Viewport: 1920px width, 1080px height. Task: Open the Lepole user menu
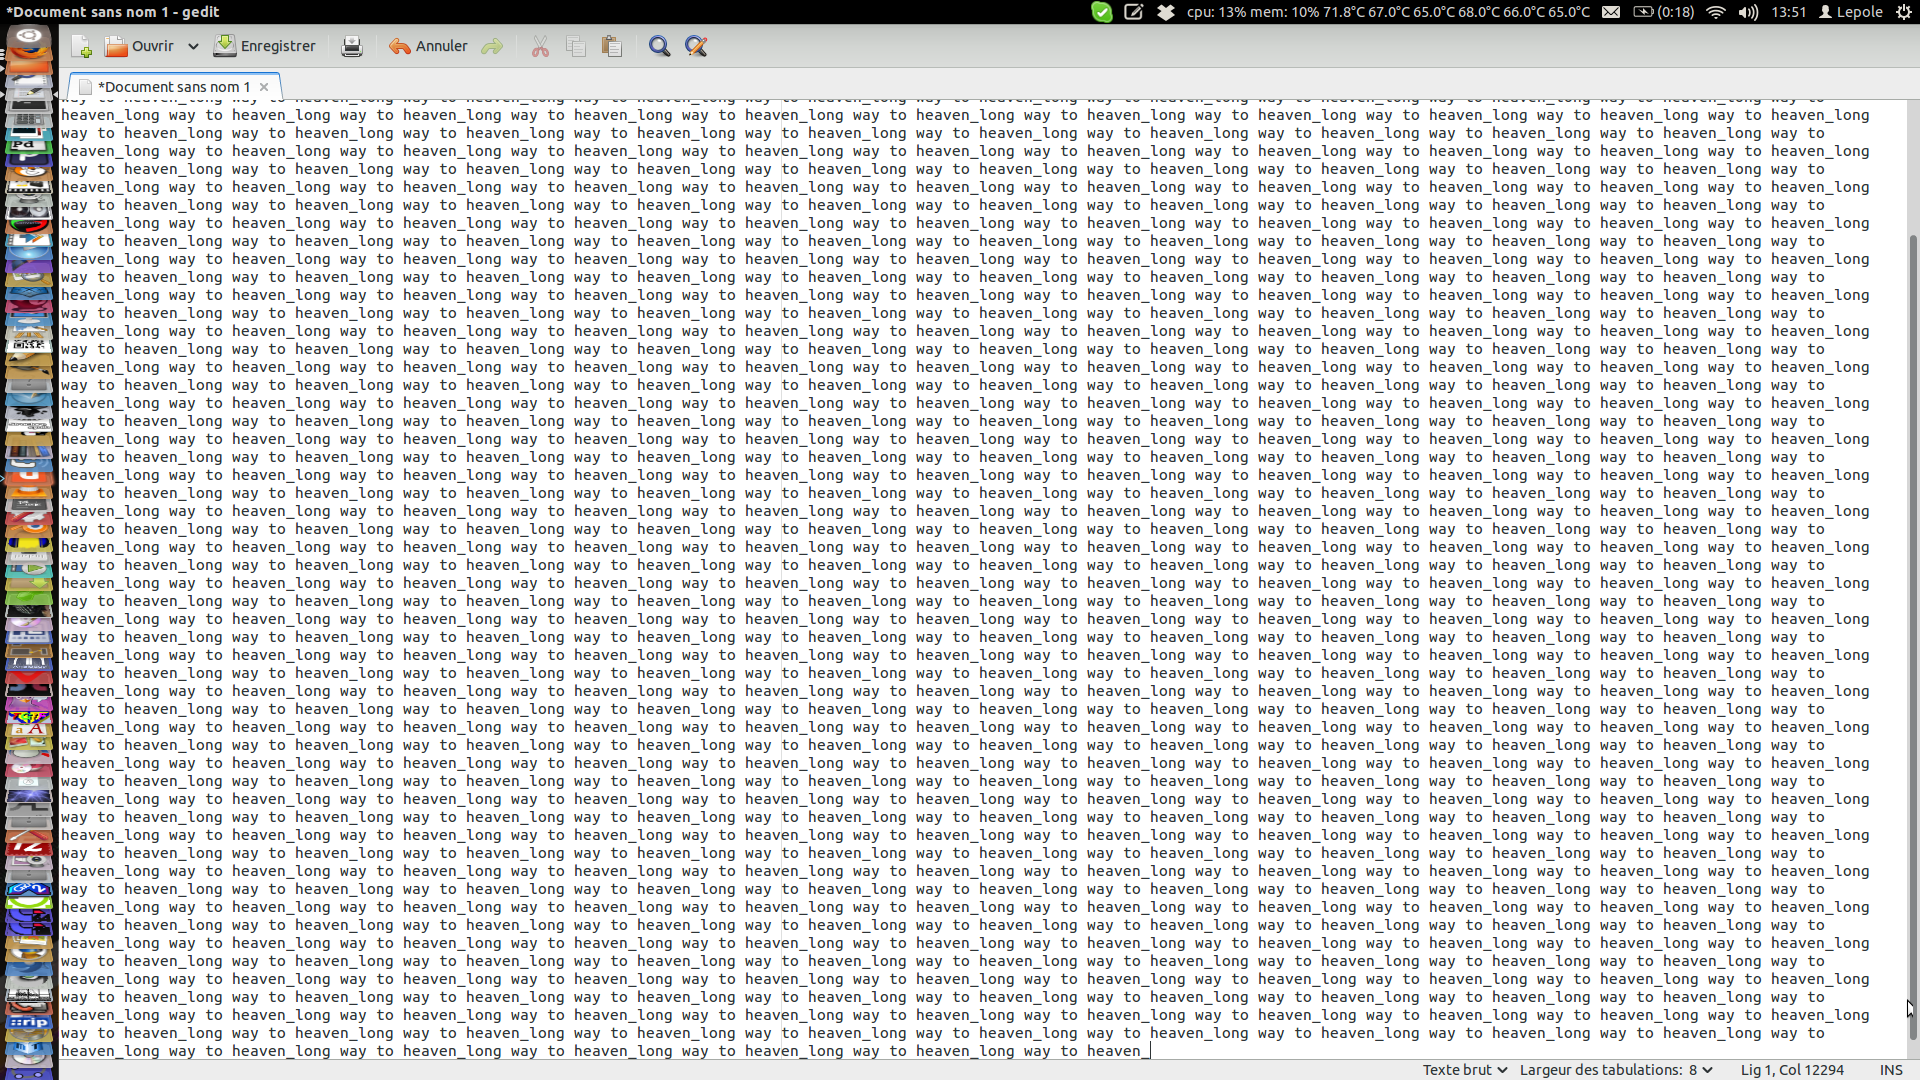[1851, 12]
